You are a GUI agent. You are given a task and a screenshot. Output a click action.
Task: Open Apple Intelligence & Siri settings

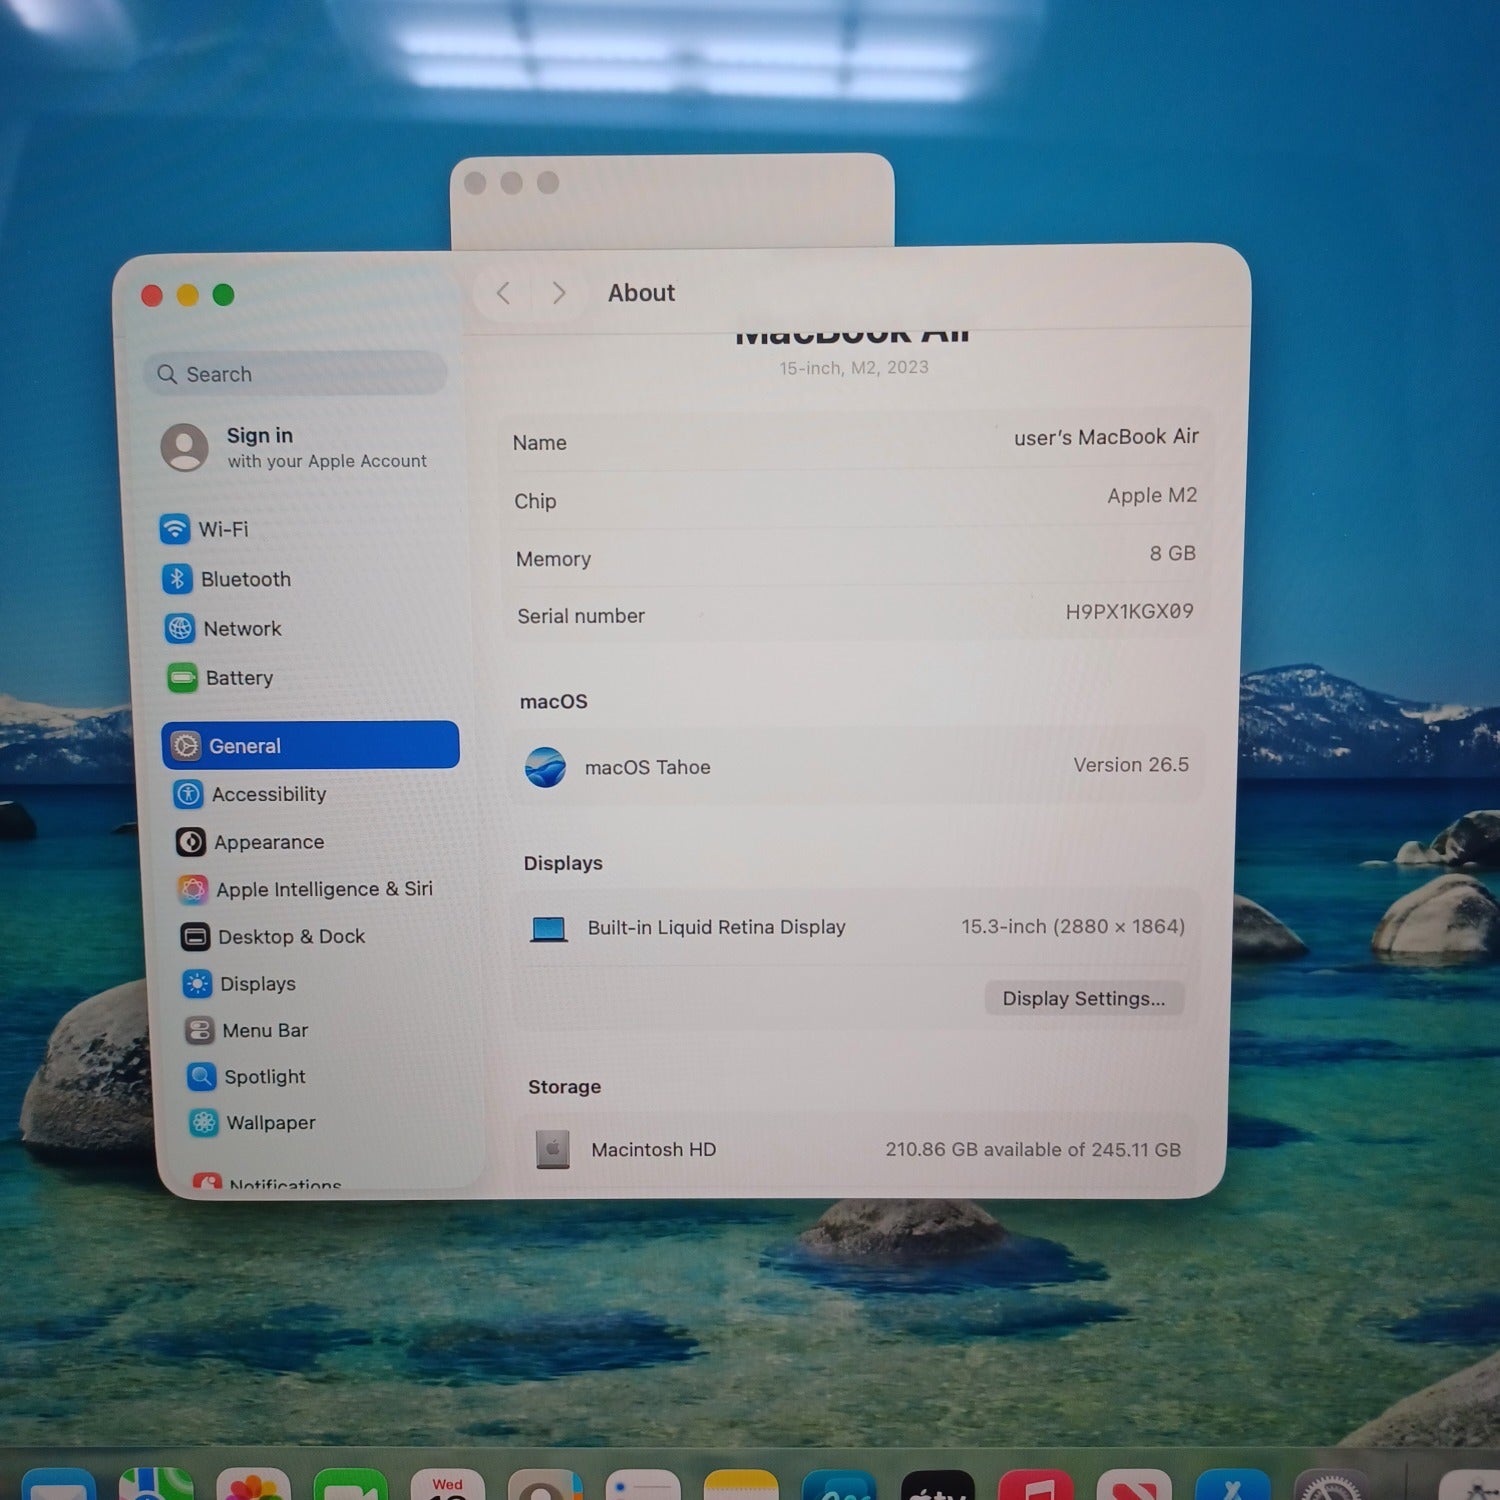pos(305,889)
